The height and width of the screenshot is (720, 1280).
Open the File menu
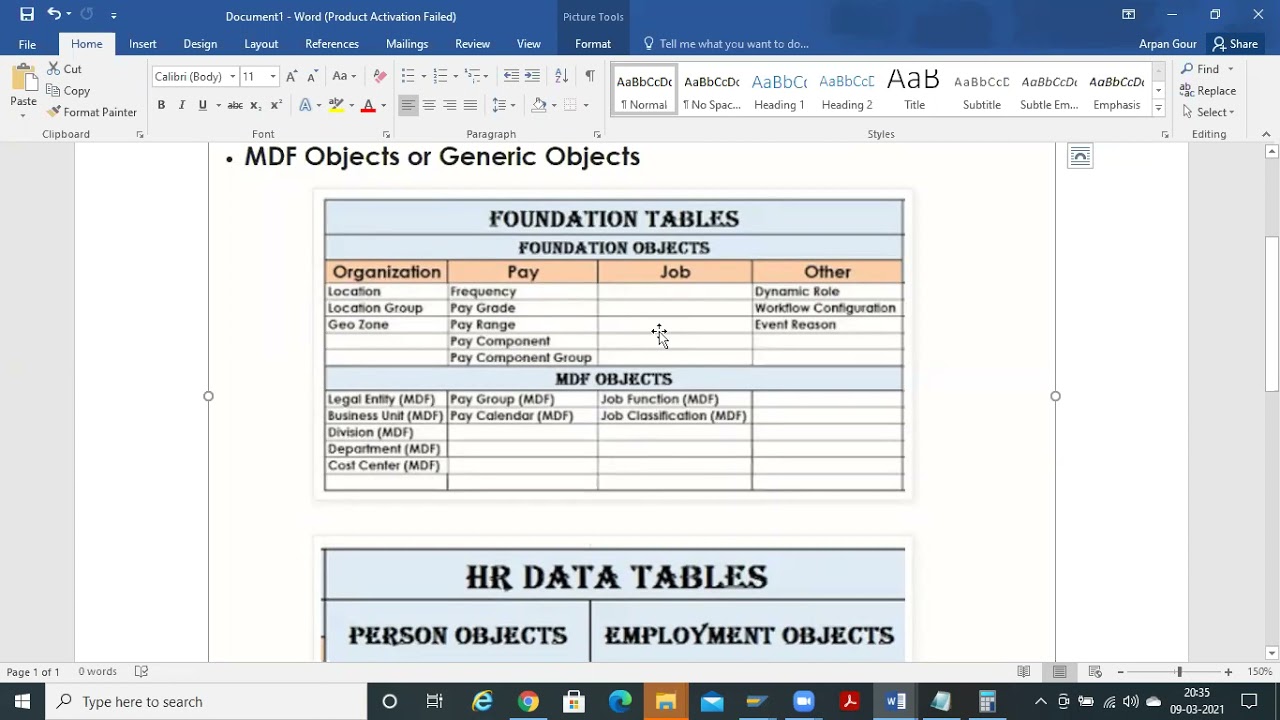pyautogui.click(x=27, y=44)
